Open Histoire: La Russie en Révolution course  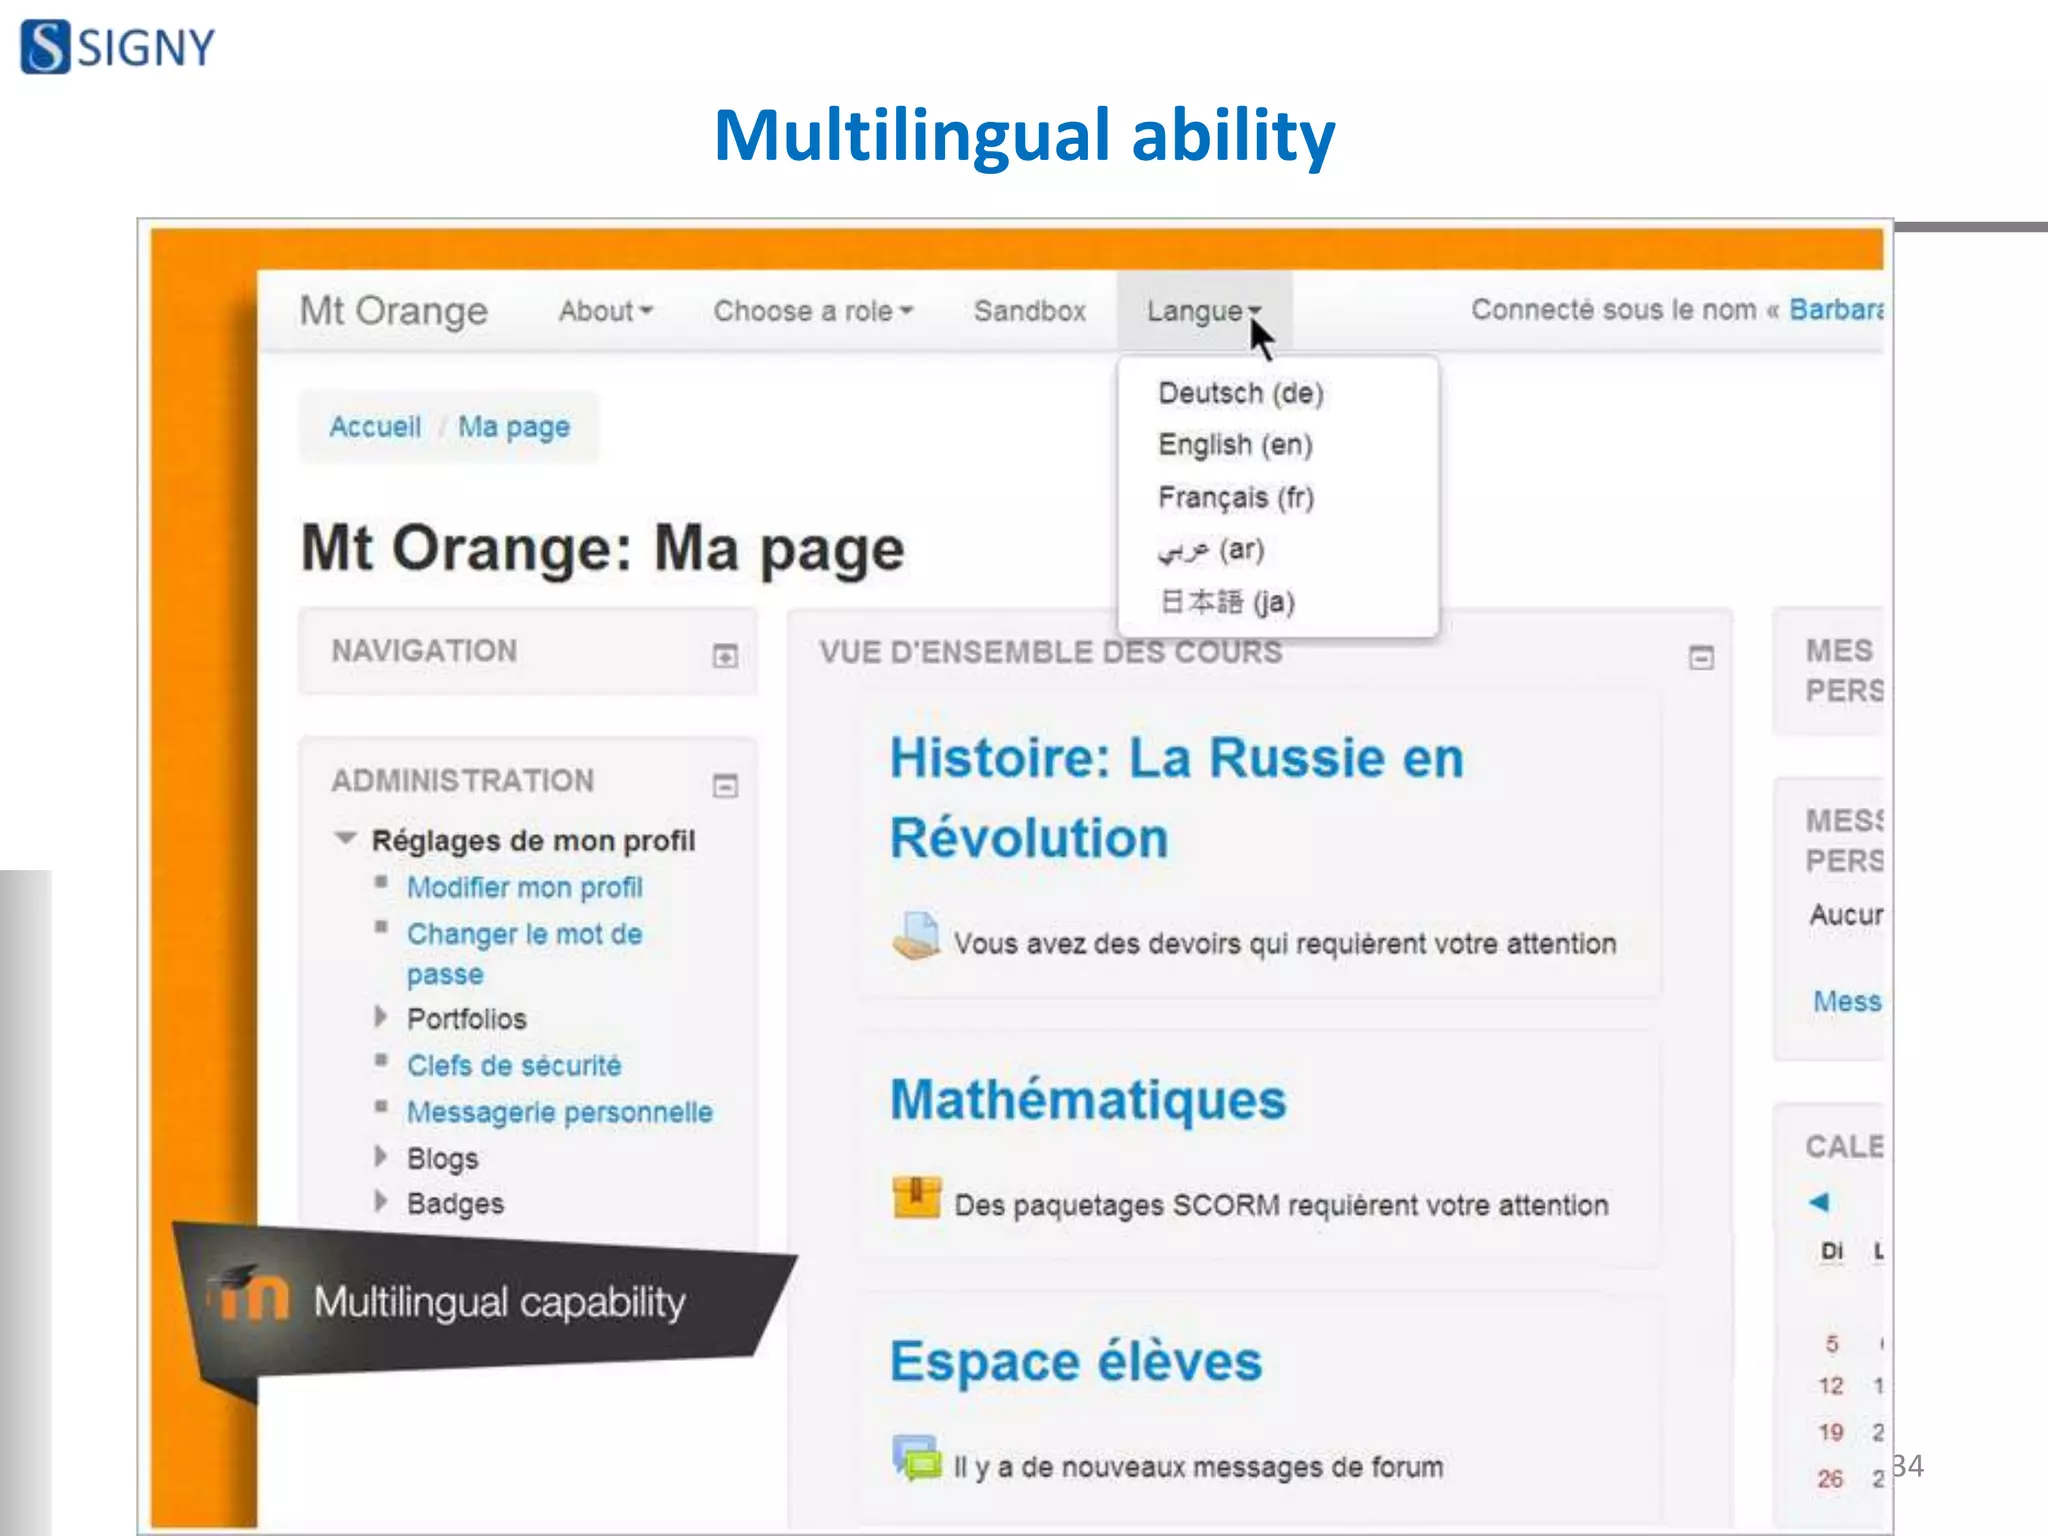click(x=1177, y=798)
